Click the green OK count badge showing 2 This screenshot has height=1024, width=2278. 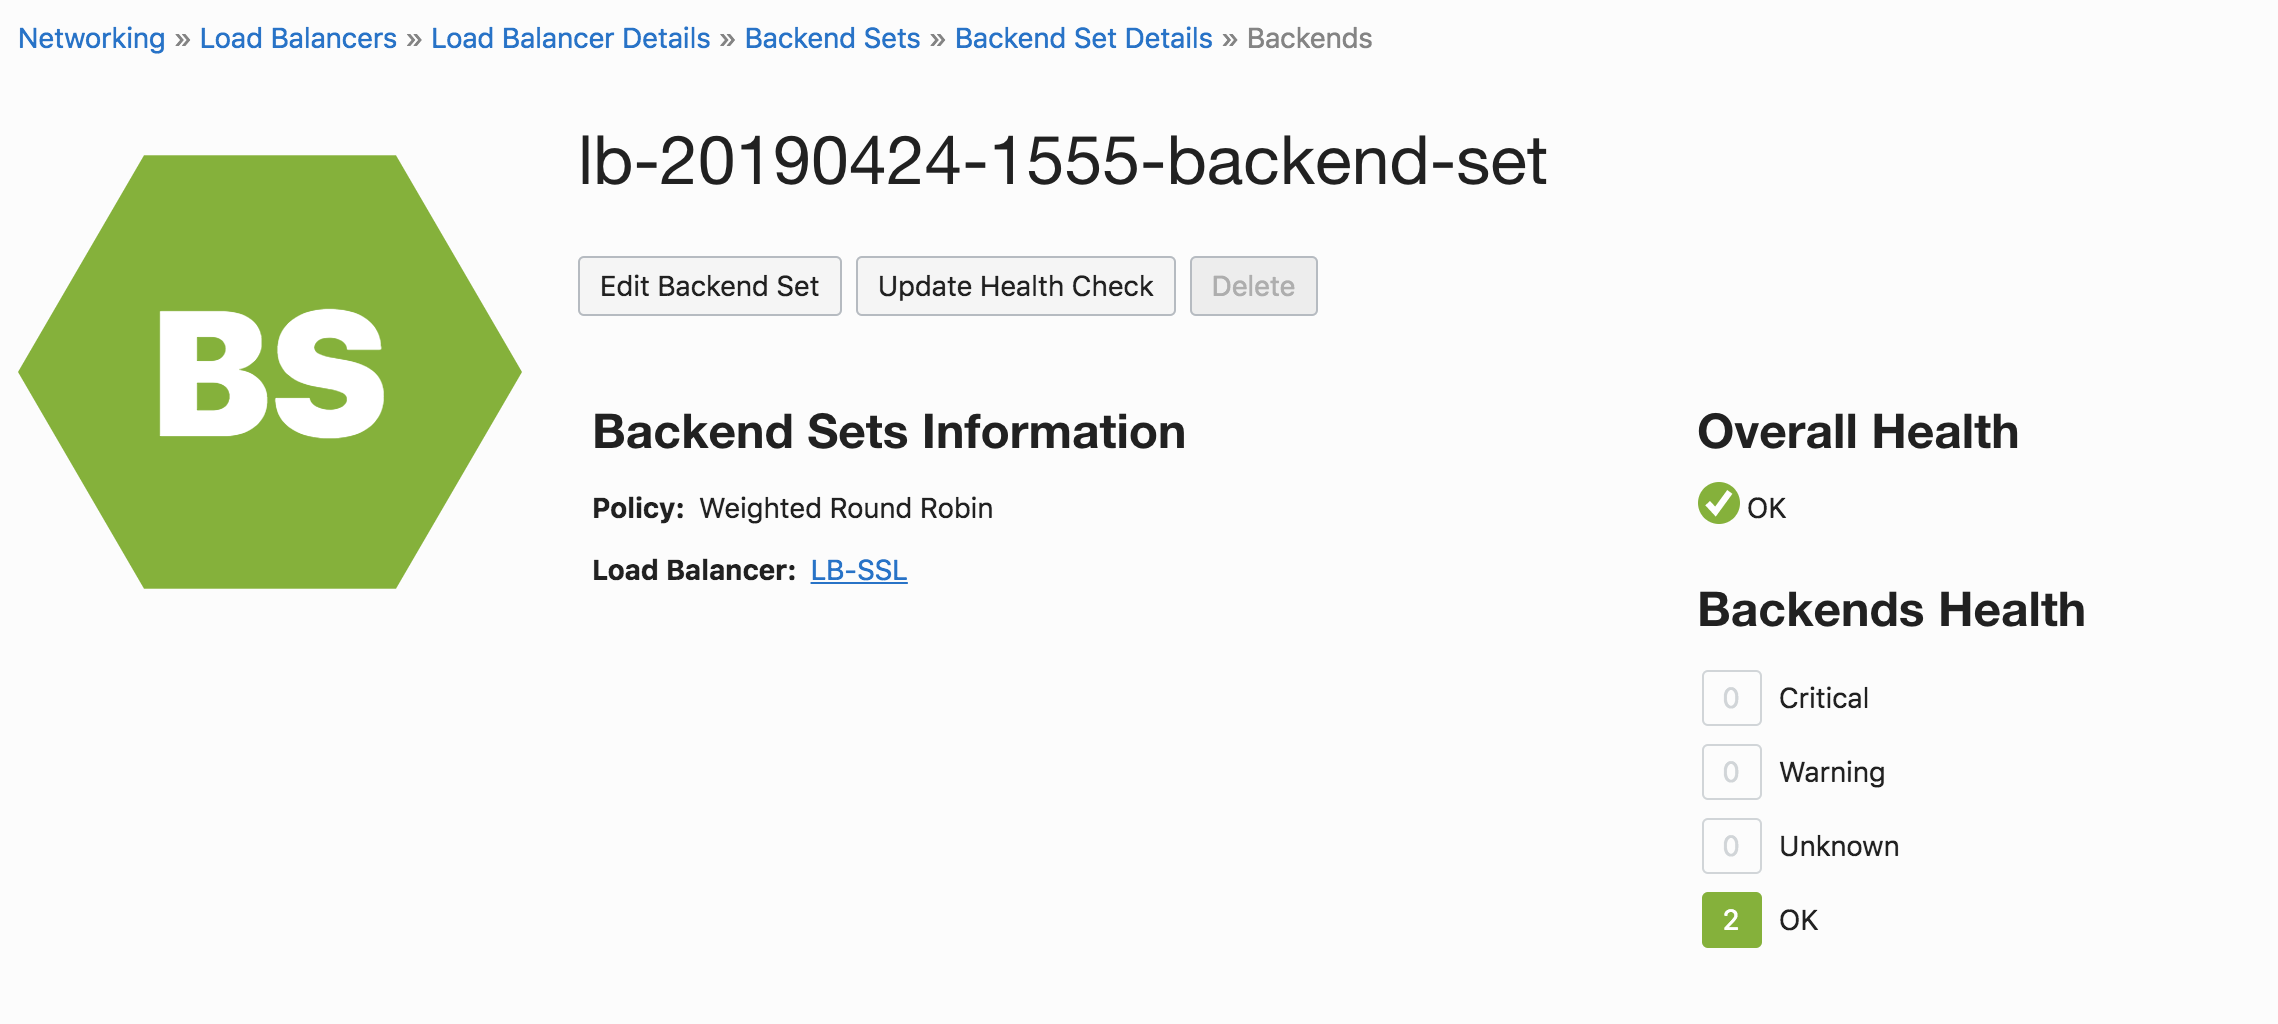[1731, 920]
